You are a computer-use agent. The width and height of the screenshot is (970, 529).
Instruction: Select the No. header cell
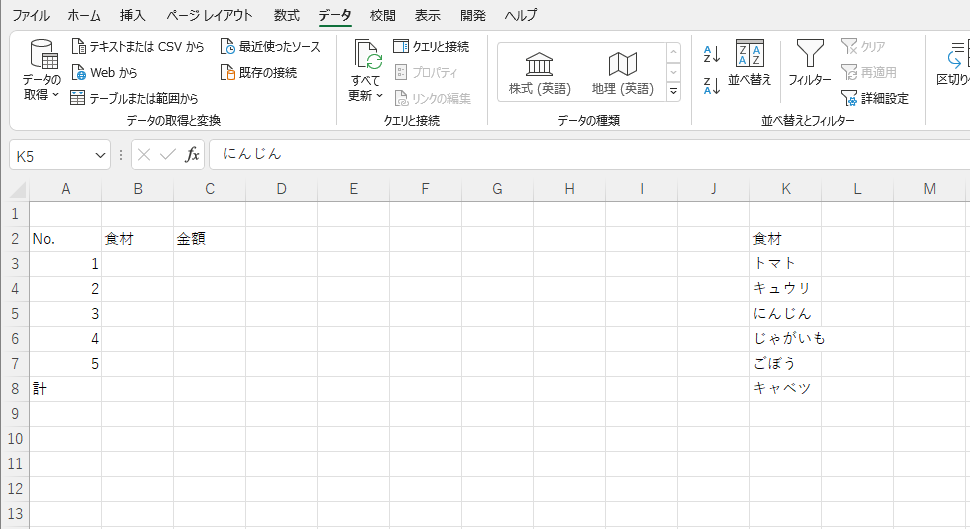[66, 239]
